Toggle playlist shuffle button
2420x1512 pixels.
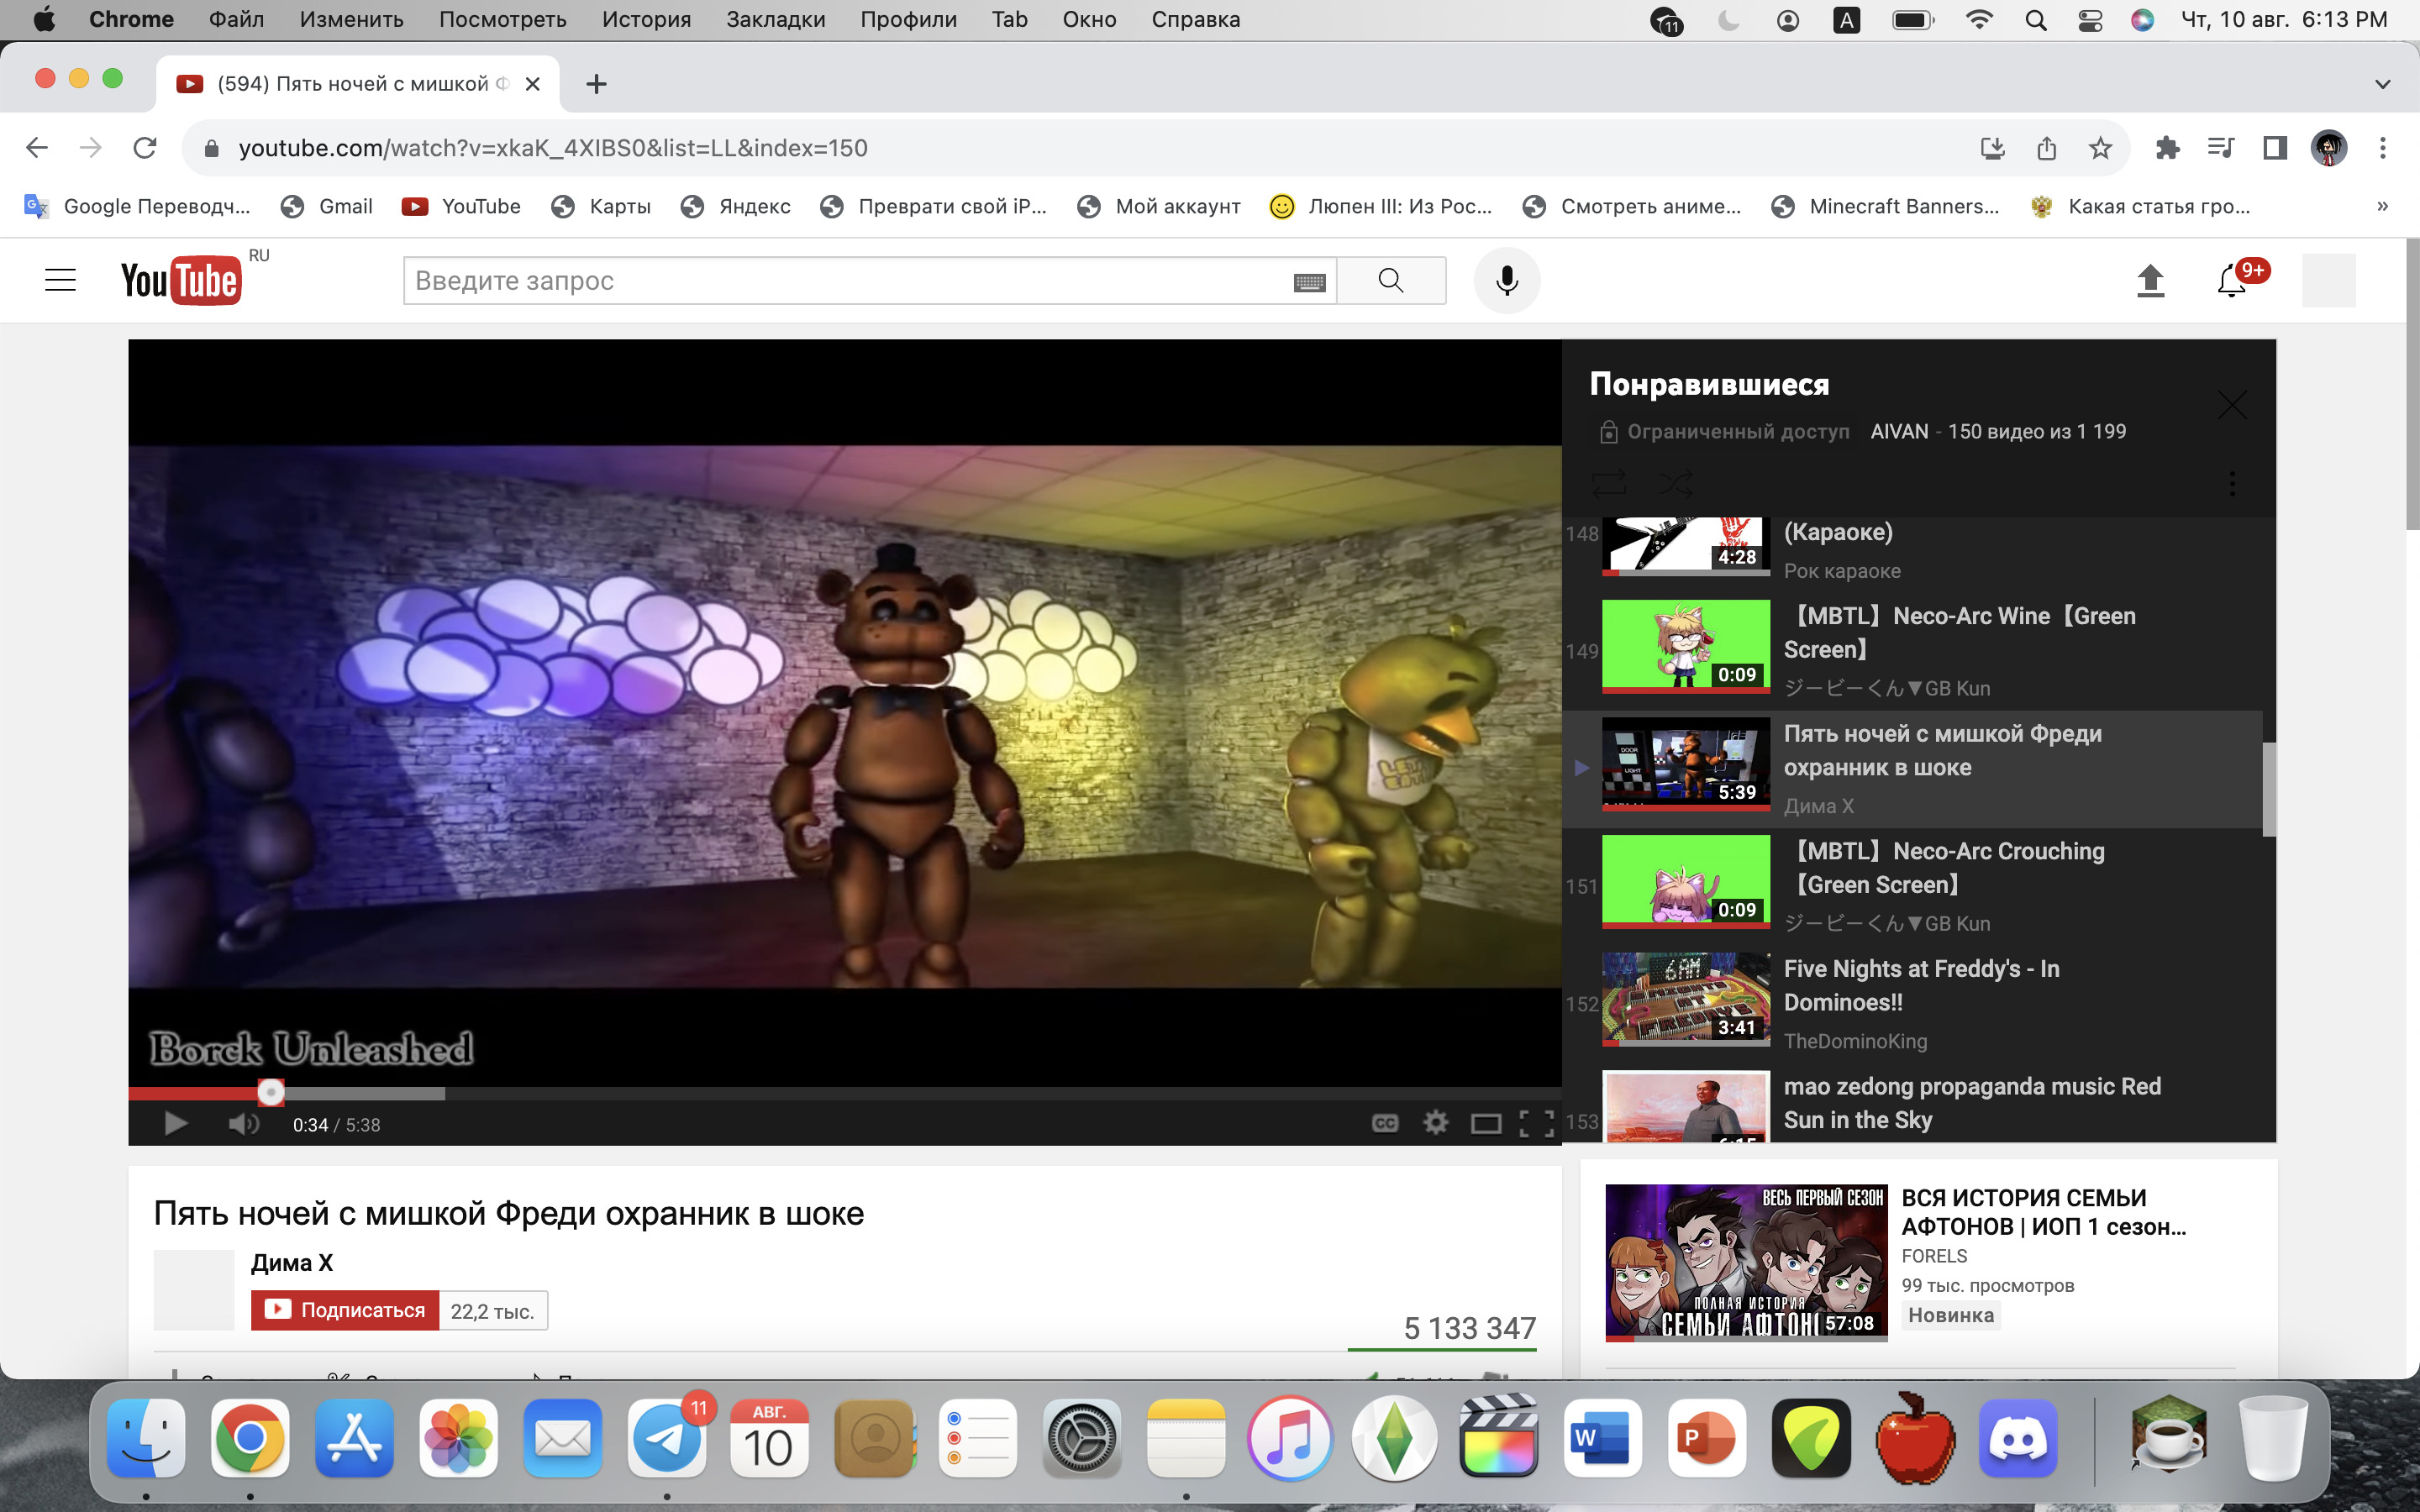1676,485
